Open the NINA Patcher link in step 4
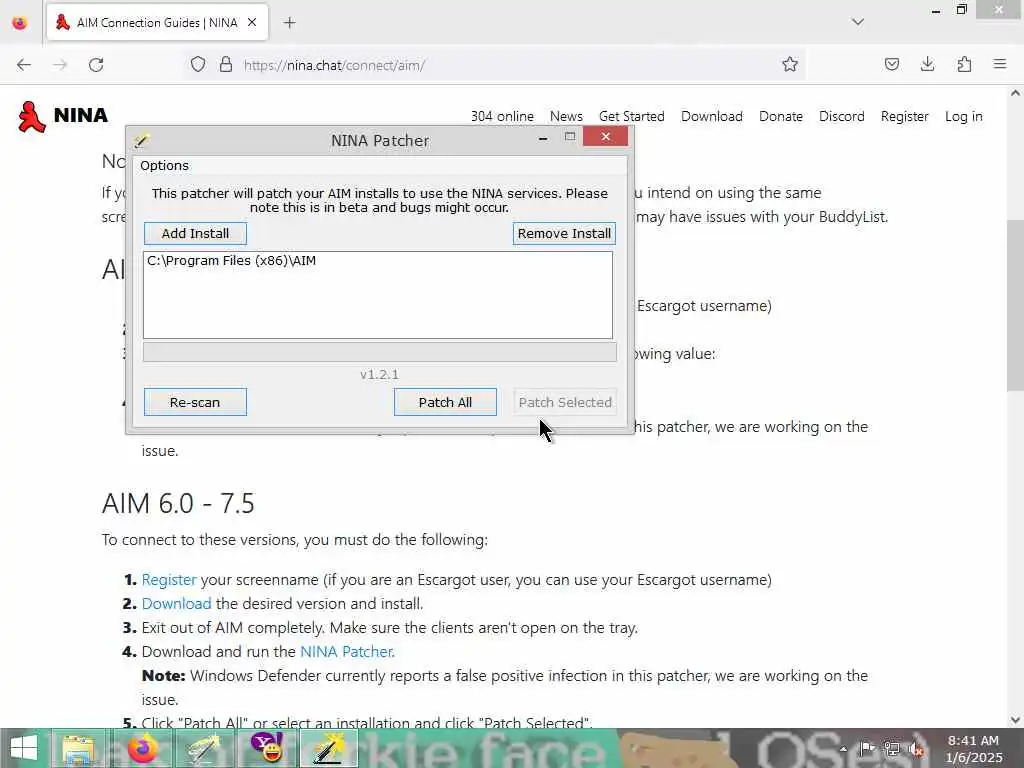Image resolution: width=1024 pixels, height=768 pixels. pyautogui.click(x=346, y=652)
